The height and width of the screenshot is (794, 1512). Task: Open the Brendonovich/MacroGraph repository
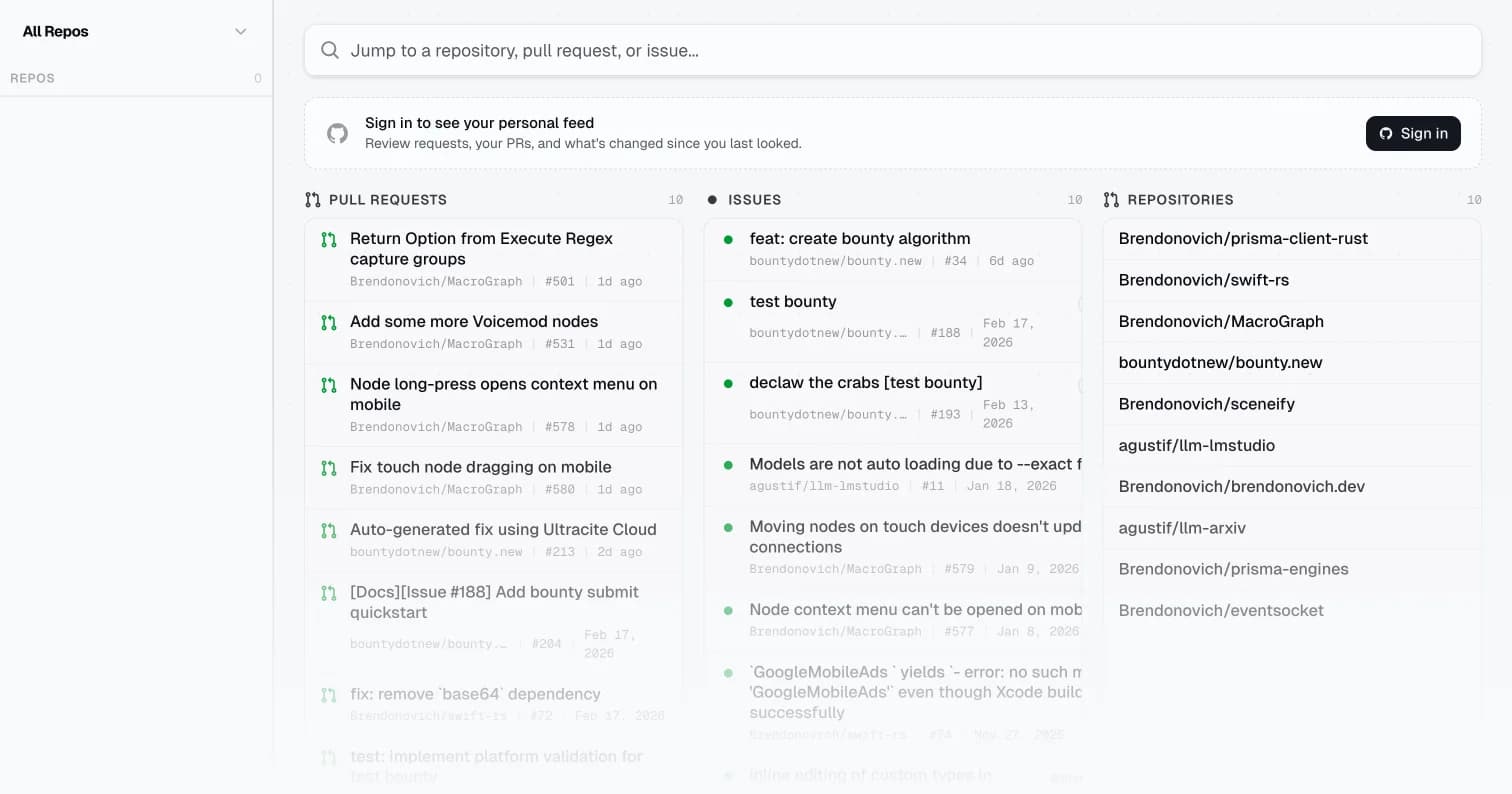click(x=1221, y=321)
